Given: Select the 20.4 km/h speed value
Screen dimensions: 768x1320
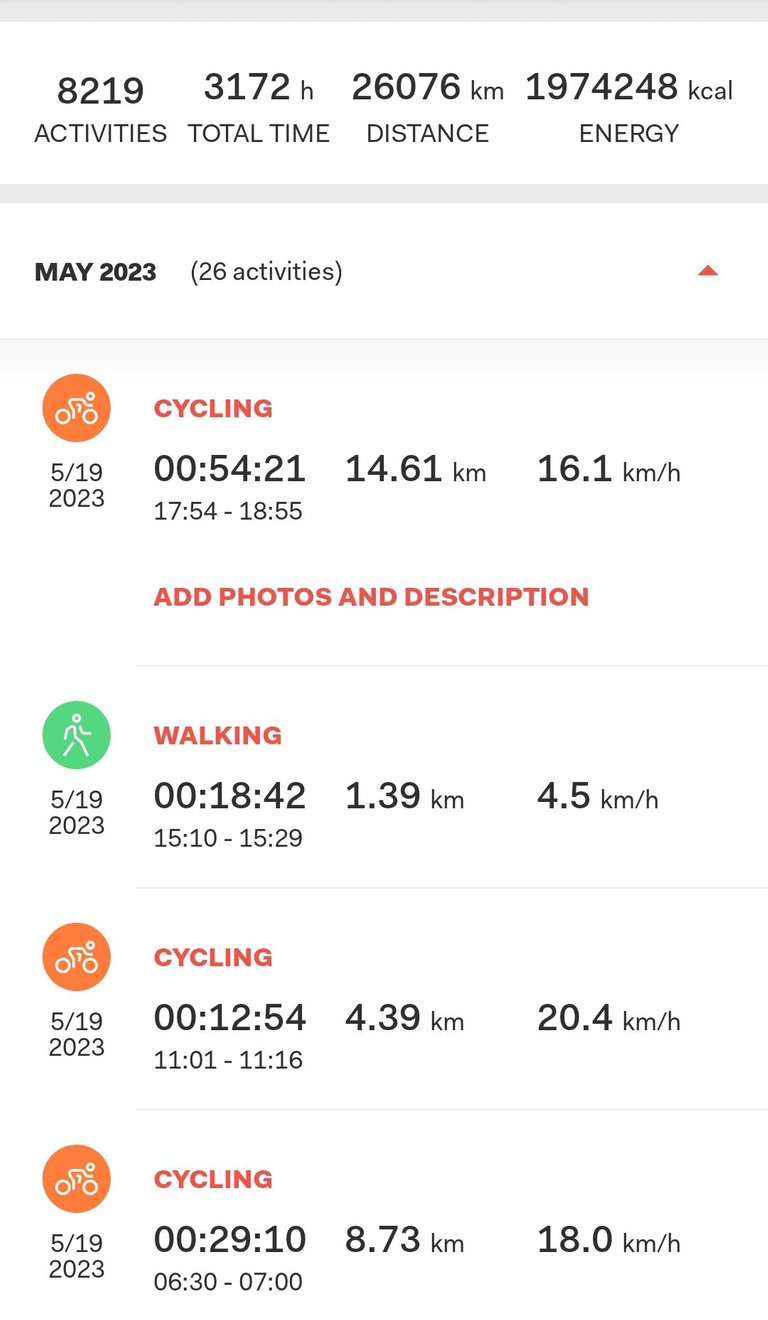Looking at the screenshot, I should pyautogui.click(x=609, y=1018).
